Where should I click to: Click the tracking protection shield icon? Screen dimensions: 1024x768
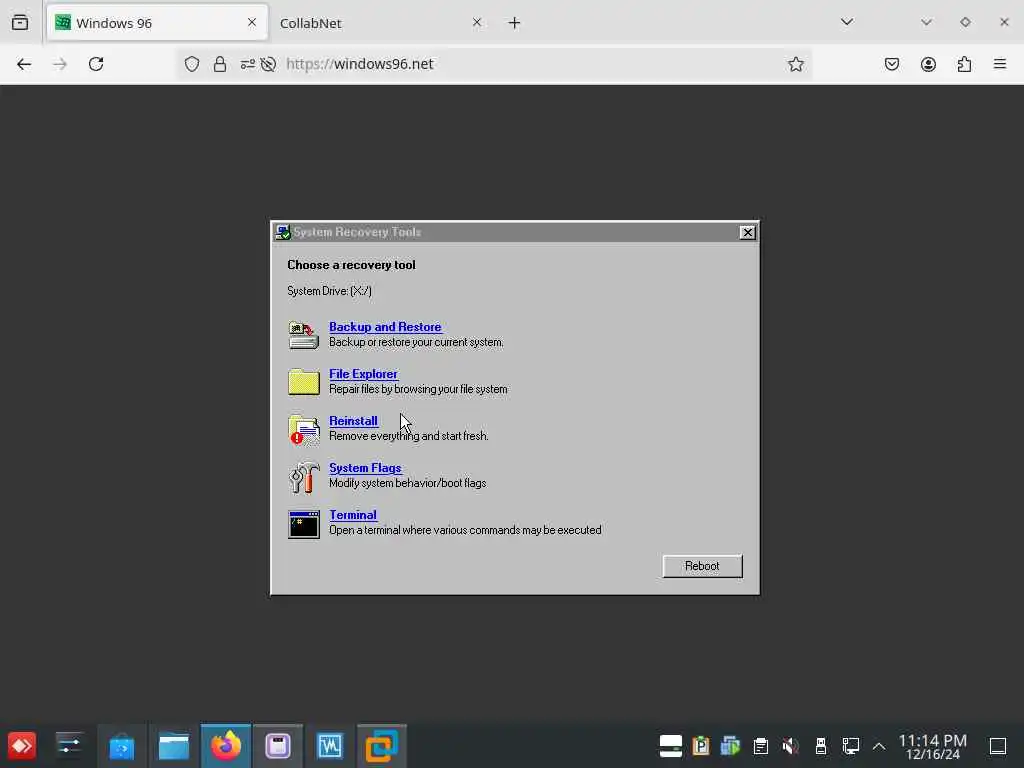tap(191, 64)
